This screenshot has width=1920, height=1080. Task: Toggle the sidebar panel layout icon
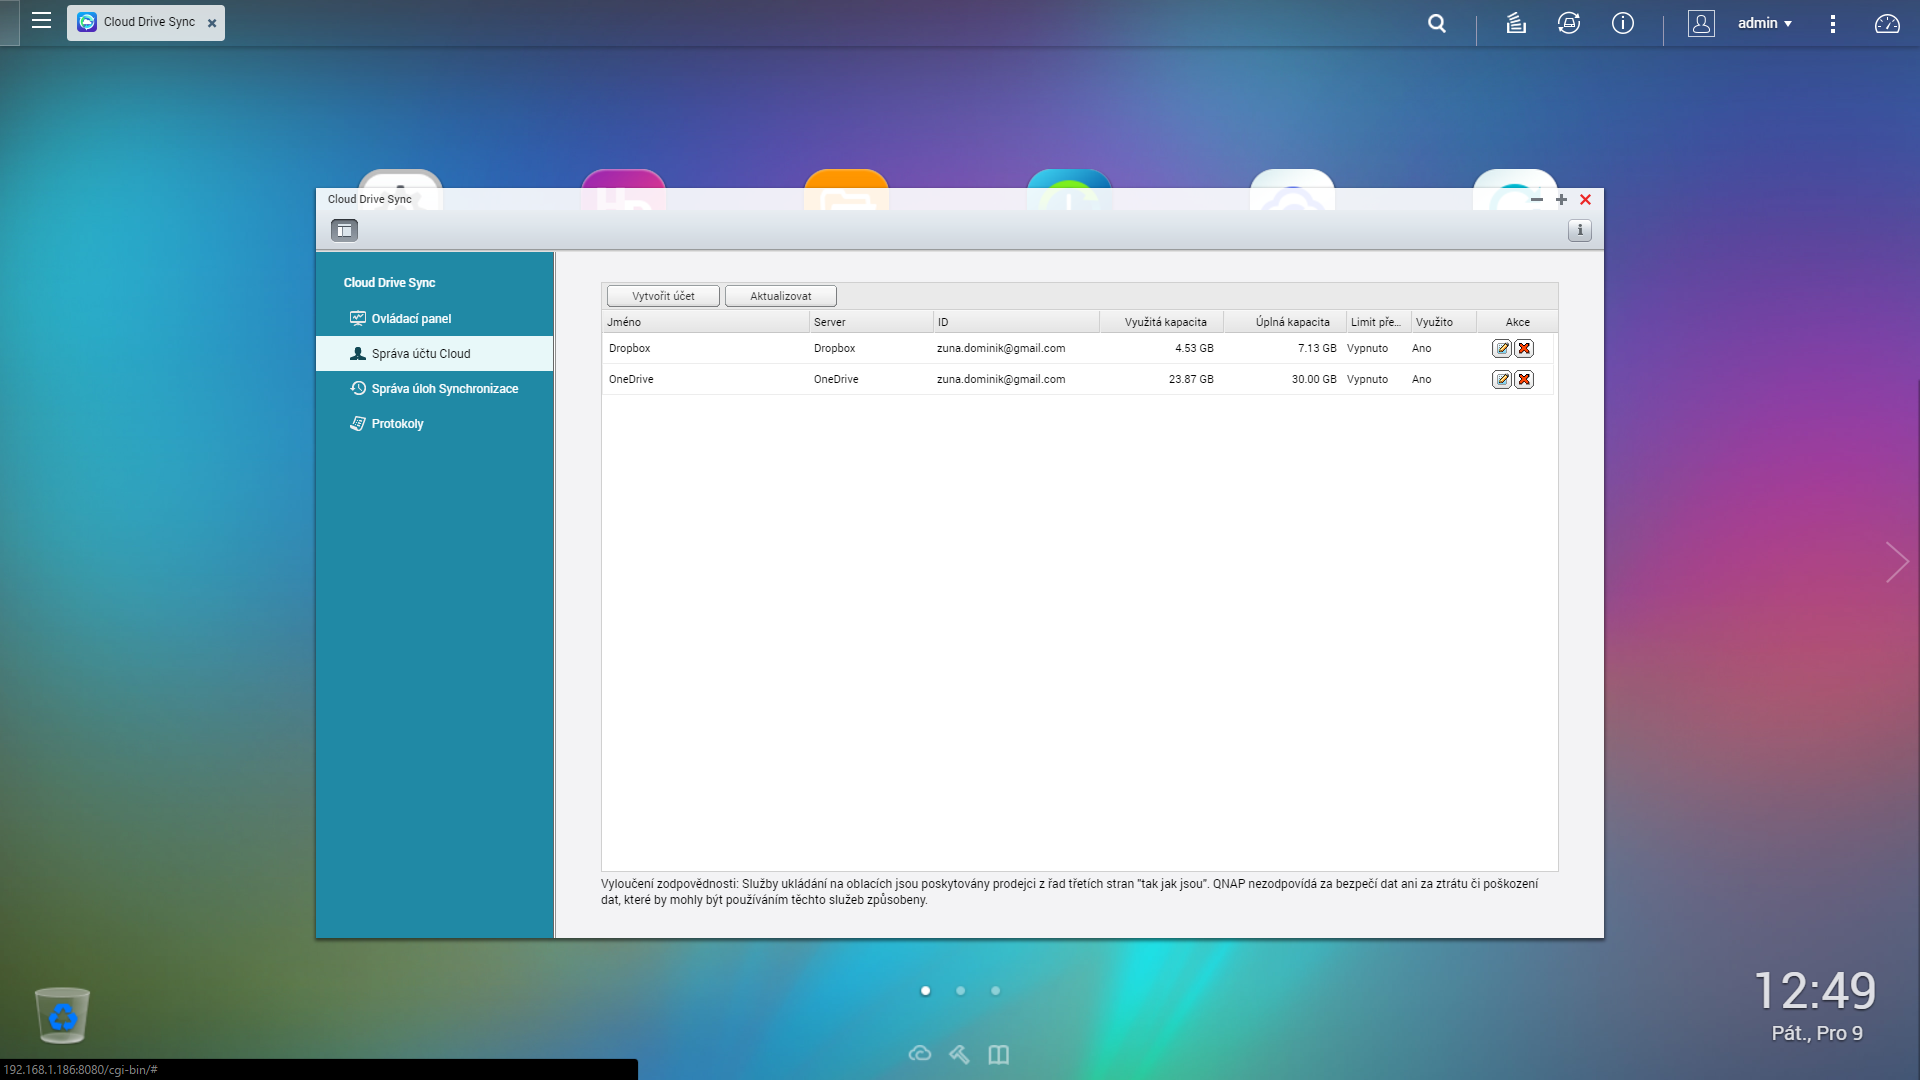(x=344, y=231)
